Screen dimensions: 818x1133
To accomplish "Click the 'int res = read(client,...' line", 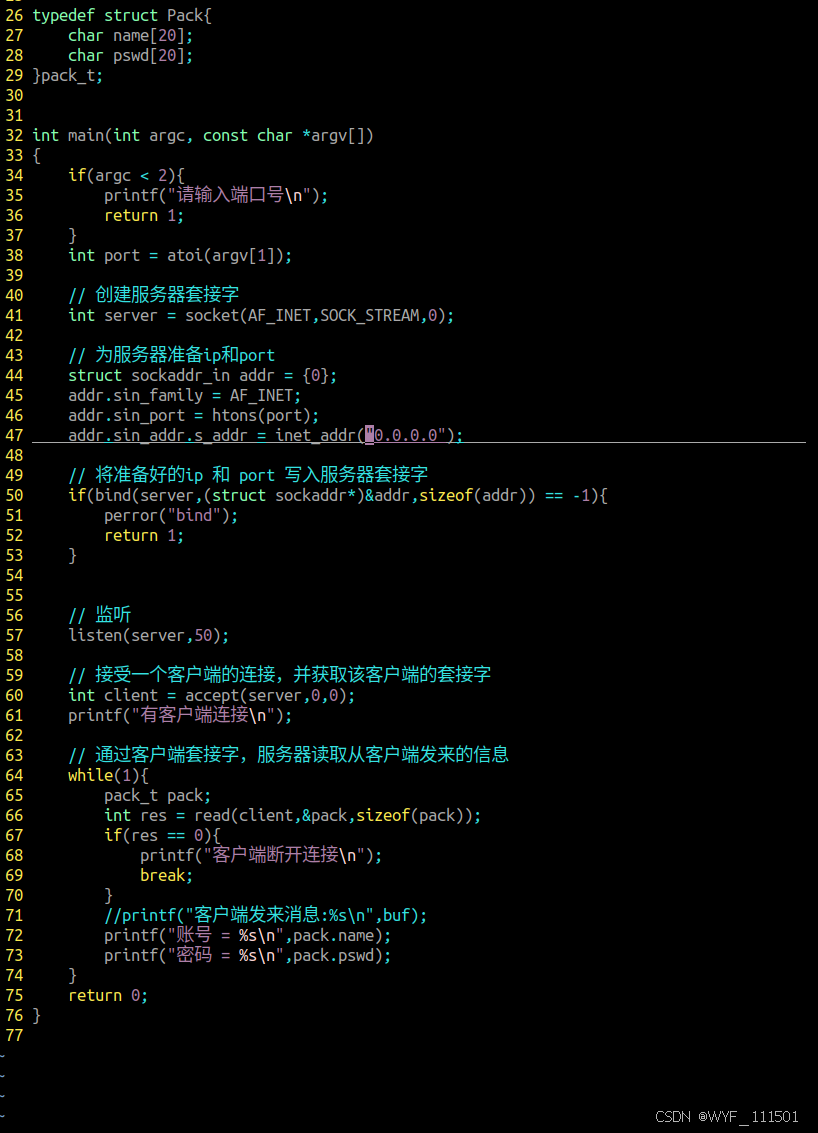I will [293, 816].
